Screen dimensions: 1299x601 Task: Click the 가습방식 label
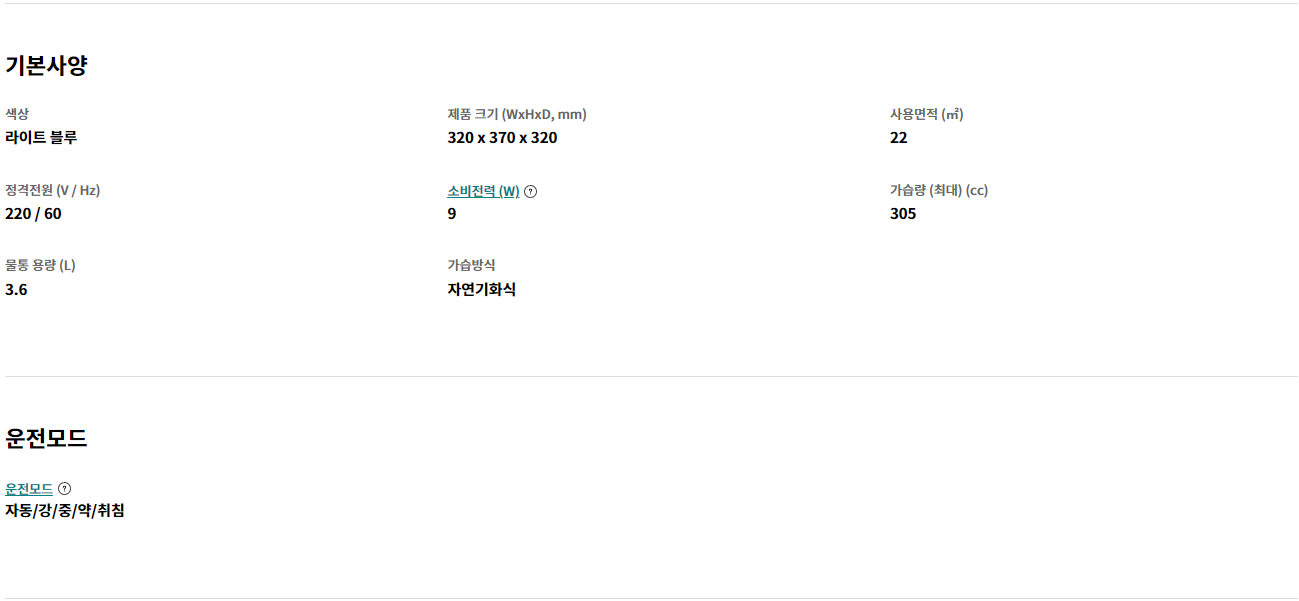tap(471, 265)
